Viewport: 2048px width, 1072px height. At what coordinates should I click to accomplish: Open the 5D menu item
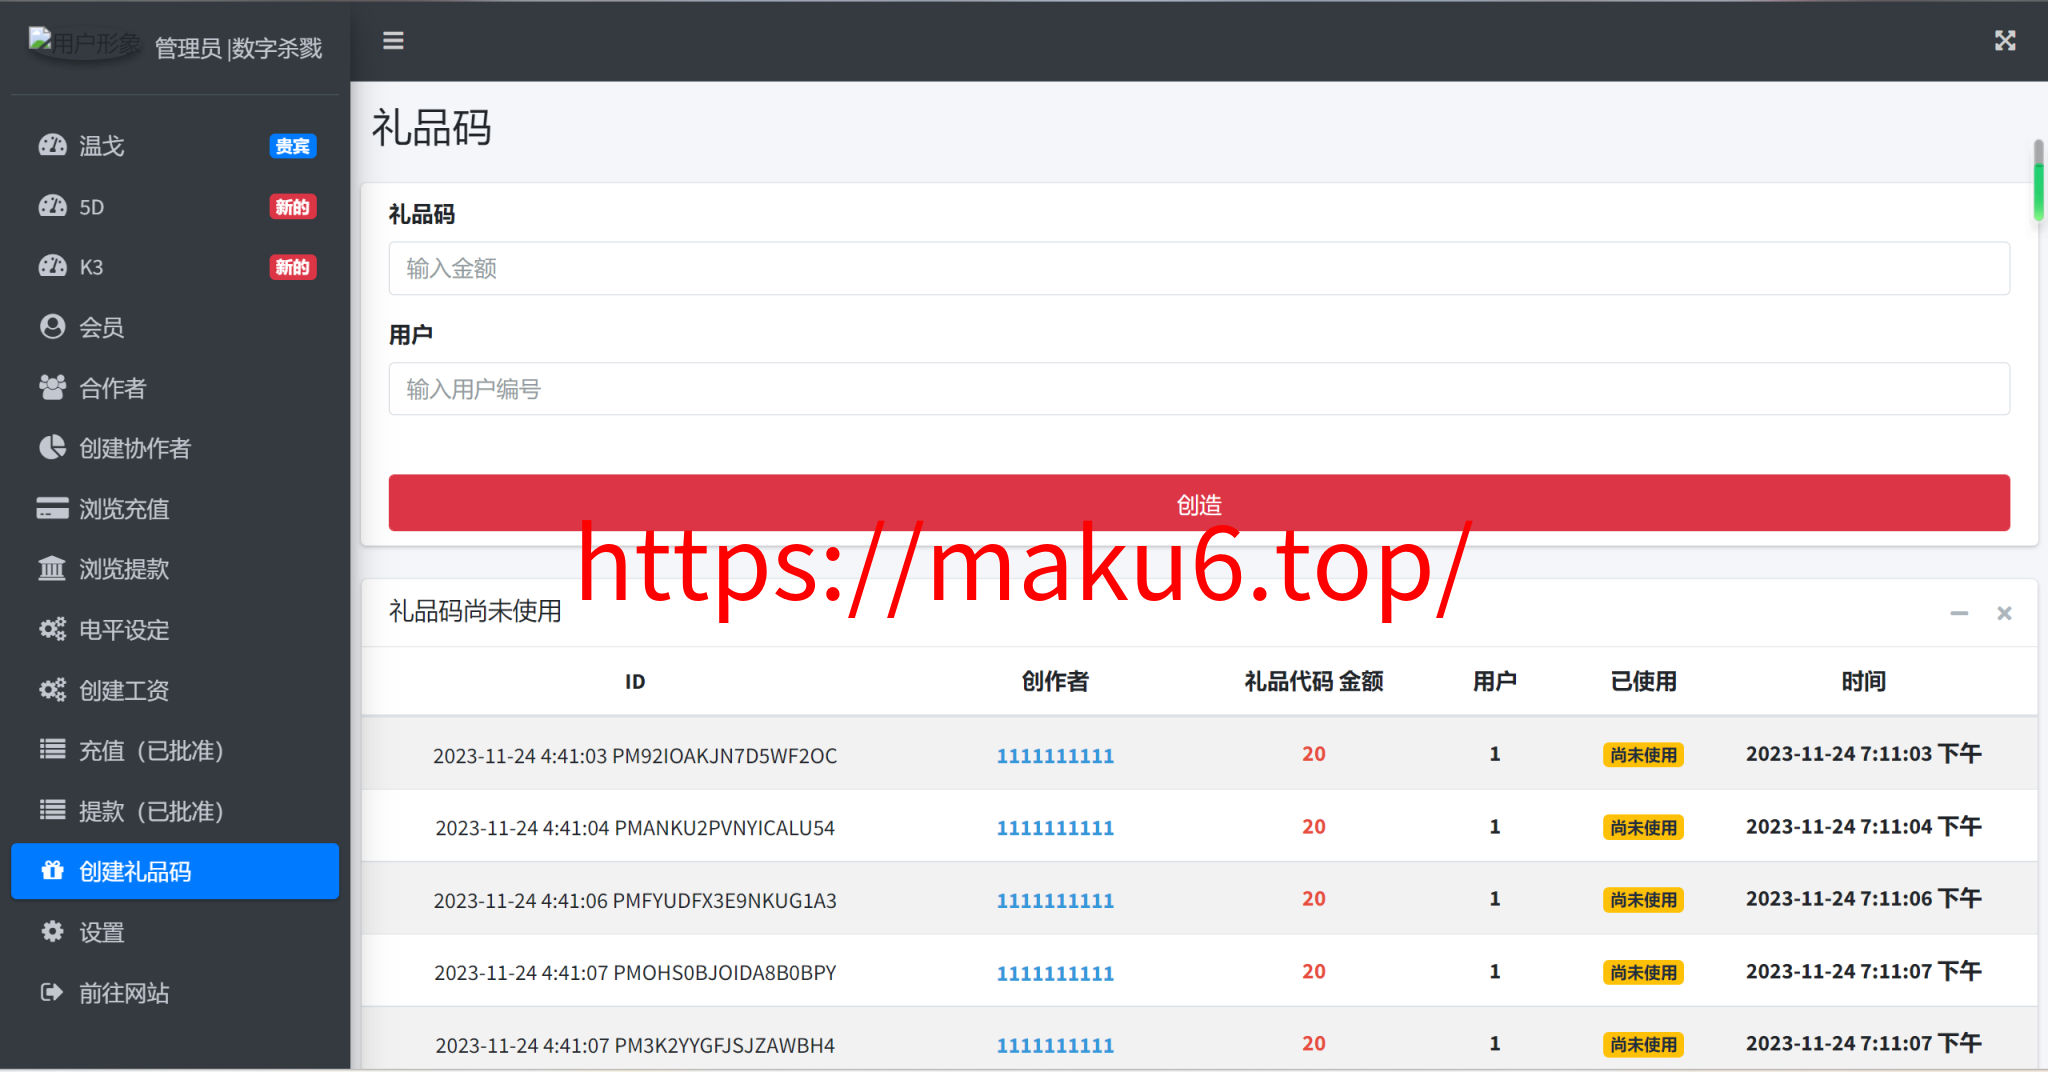(x=175, y=206)
